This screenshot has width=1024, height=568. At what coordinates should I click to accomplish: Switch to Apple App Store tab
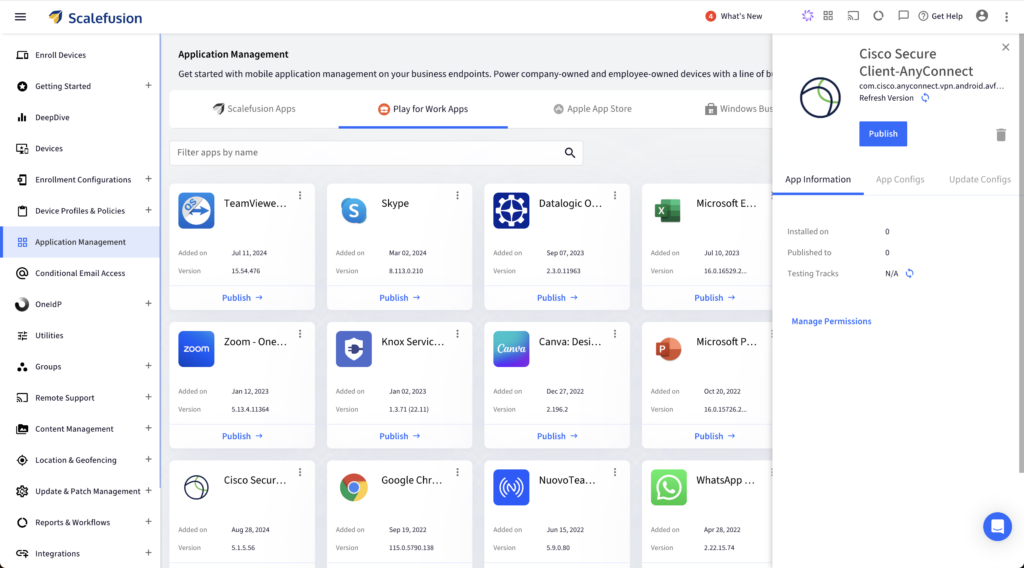point(592,109)
